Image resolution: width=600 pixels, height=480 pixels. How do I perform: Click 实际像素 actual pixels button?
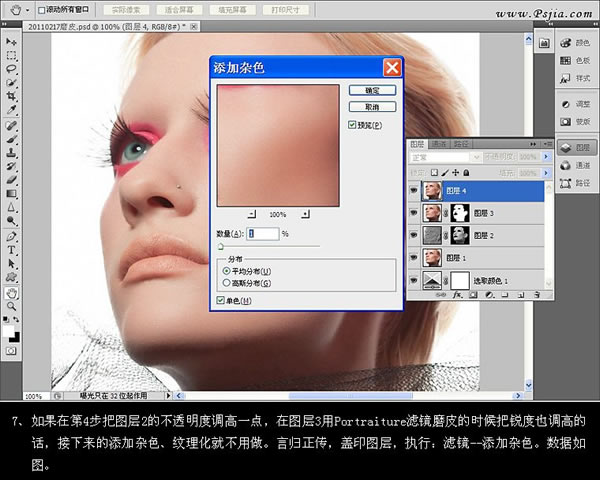126,10
